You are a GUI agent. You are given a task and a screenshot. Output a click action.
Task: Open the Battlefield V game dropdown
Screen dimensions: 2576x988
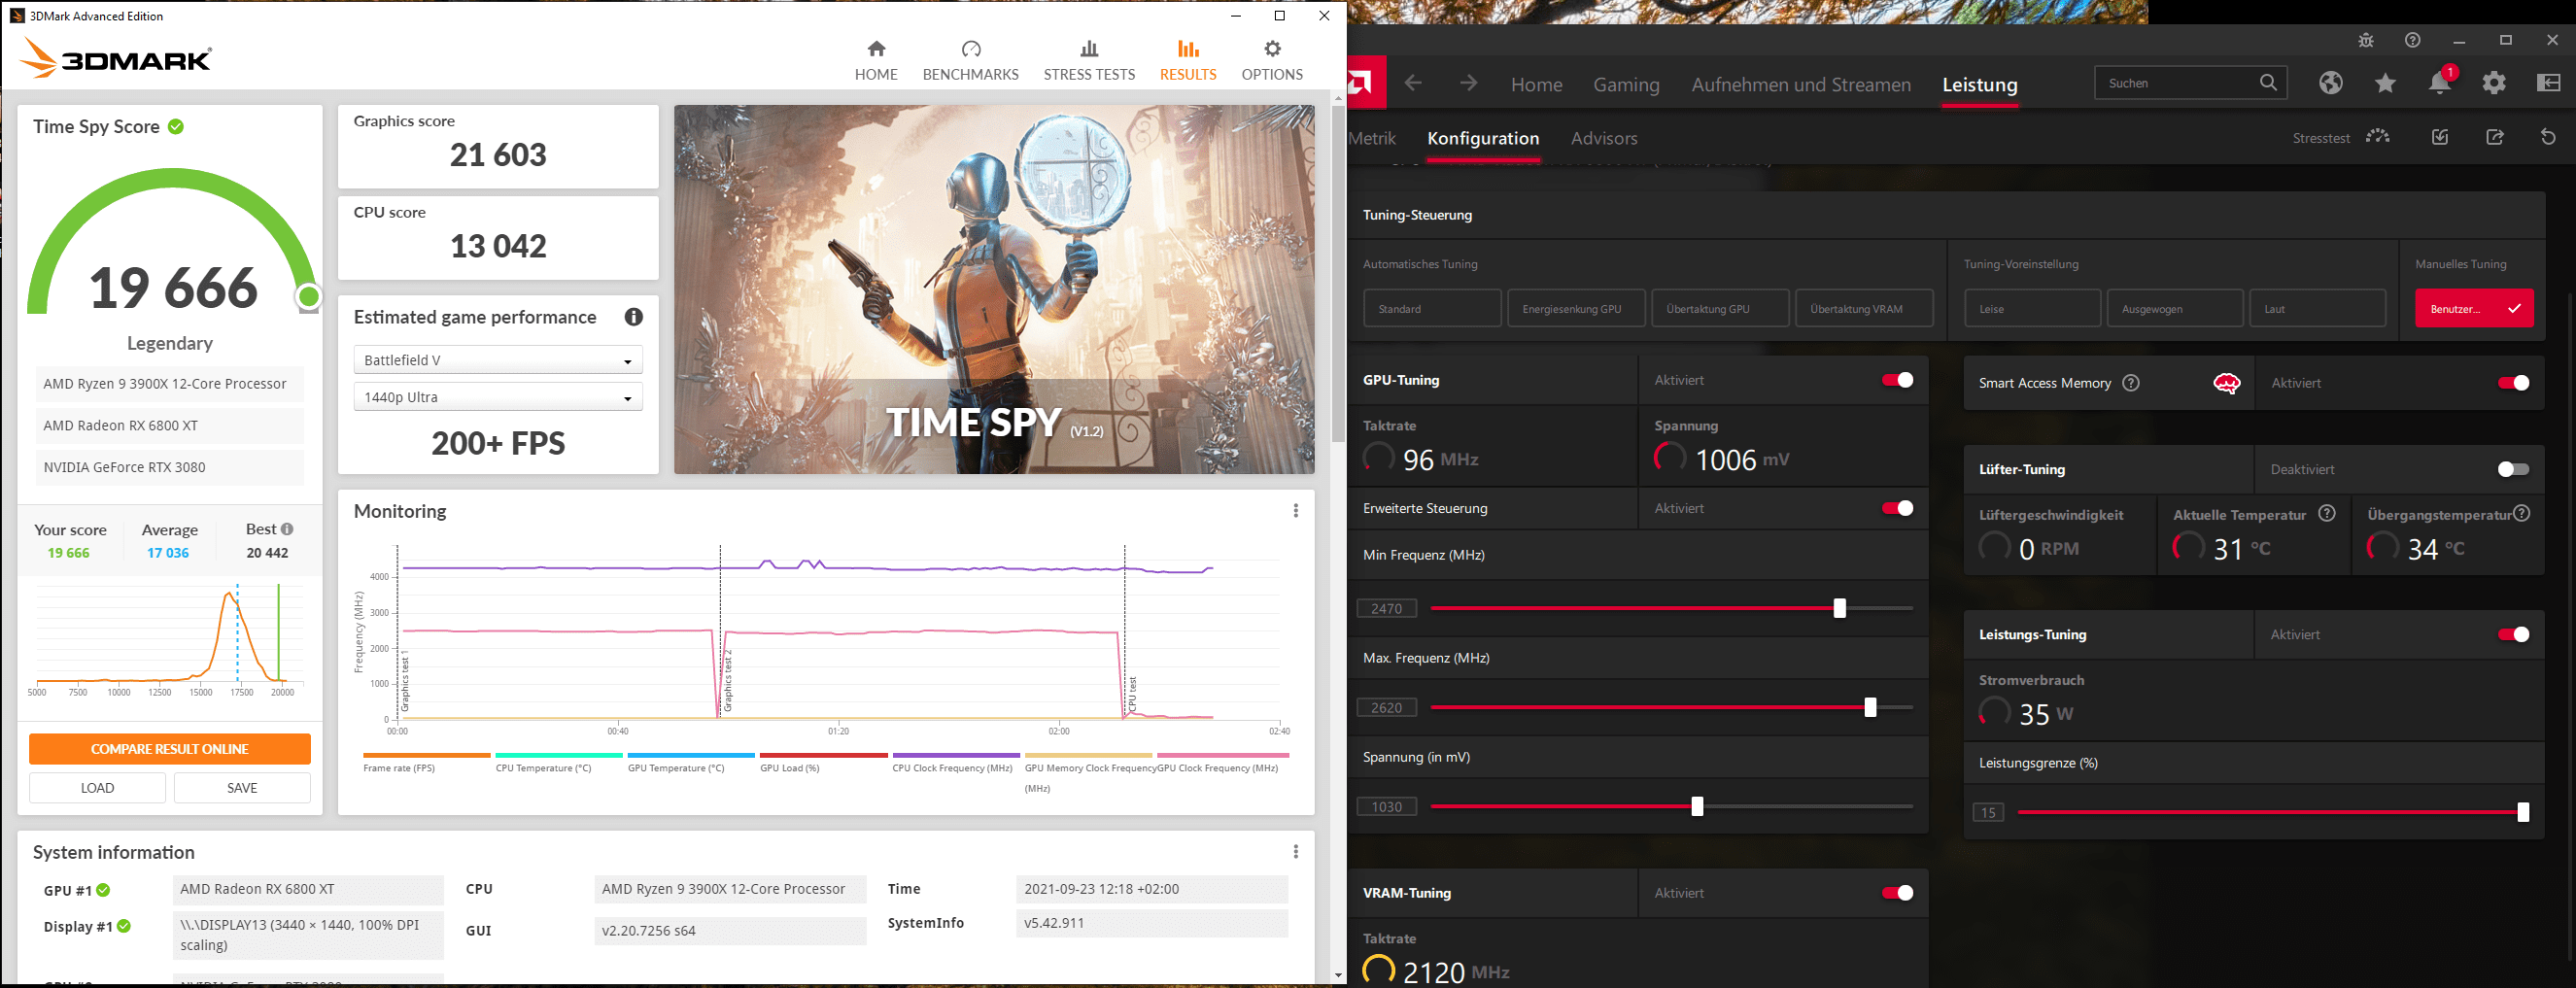[x=498, y=360]
